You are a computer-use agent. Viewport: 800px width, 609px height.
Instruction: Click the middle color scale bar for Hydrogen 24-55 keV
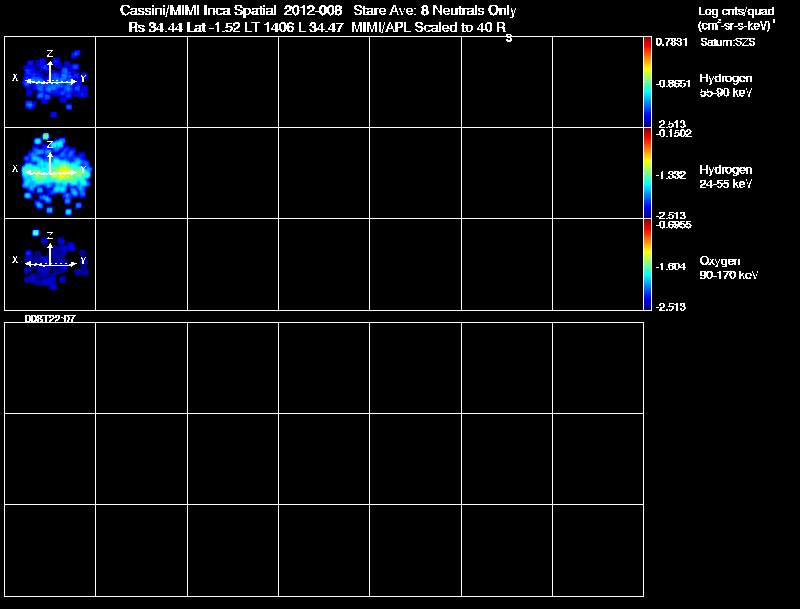pyautogui.click(x=647, y=173)
